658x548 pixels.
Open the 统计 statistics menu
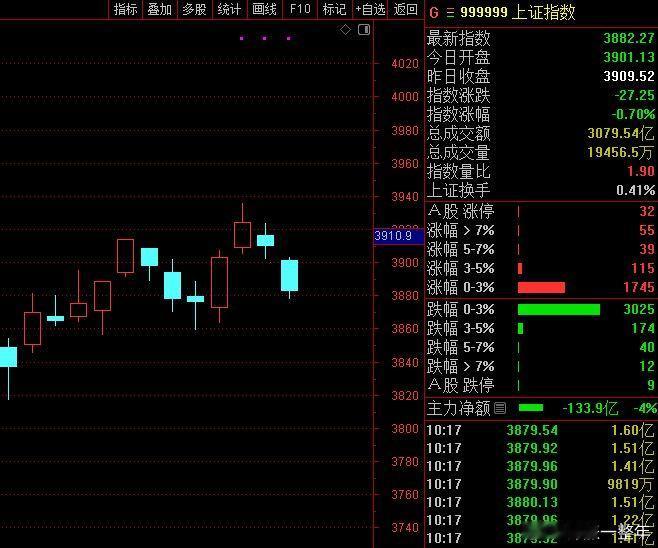229,9
